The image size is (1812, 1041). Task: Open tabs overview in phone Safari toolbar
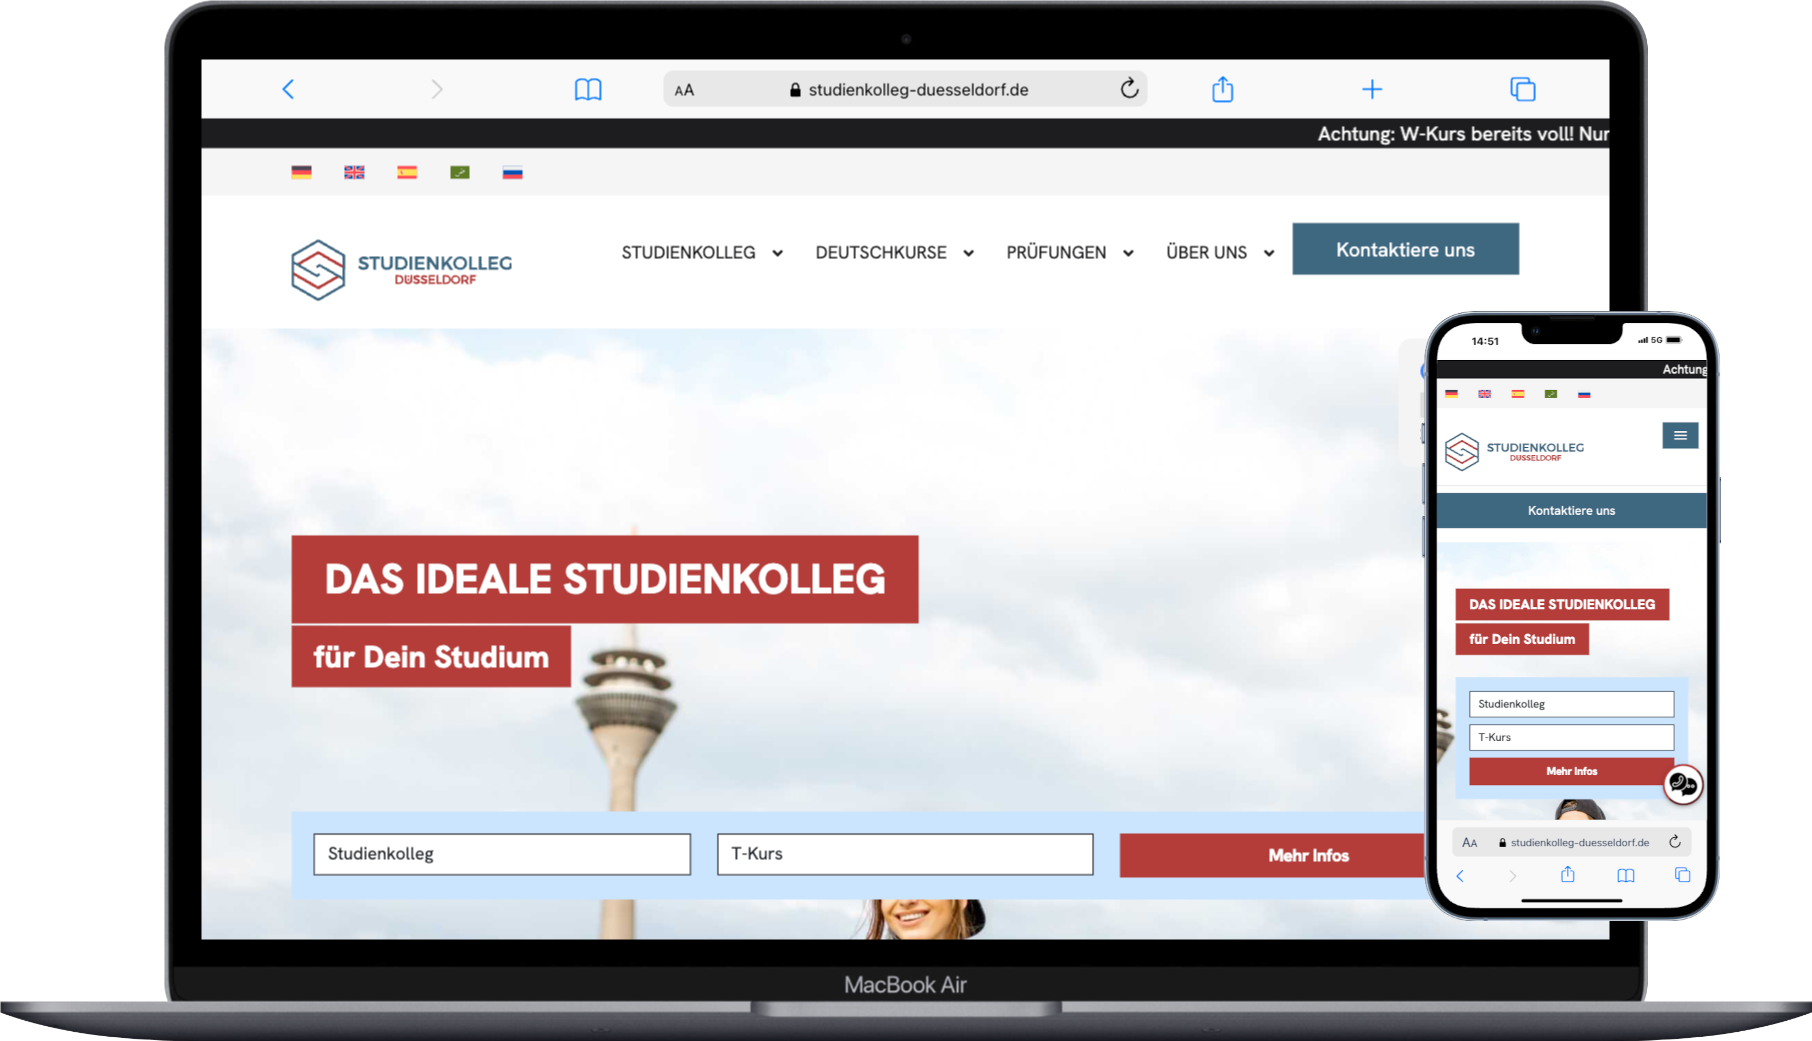1682,875
